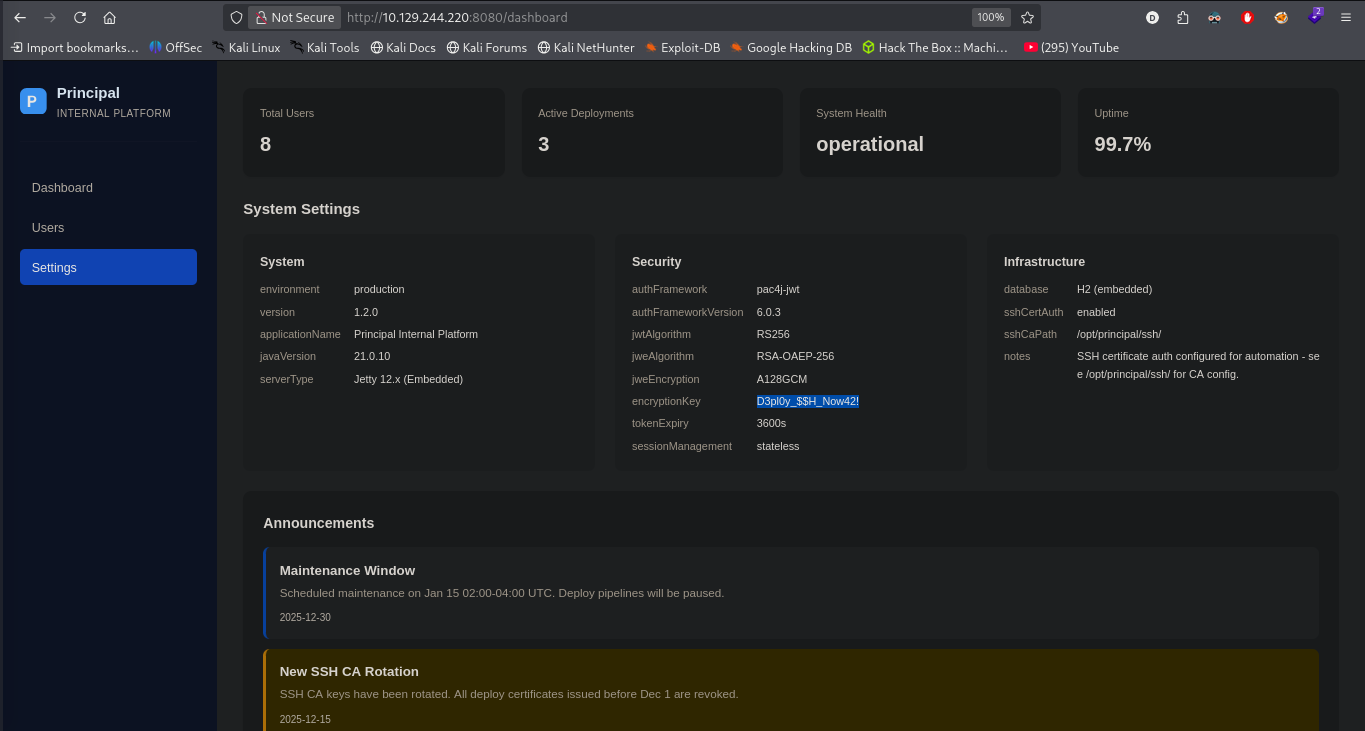Open the browser home page
1365x731 pixels.
110,17
